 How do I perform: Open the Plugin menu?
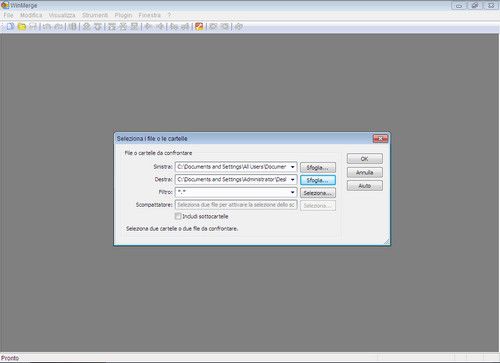click(123, 15)
